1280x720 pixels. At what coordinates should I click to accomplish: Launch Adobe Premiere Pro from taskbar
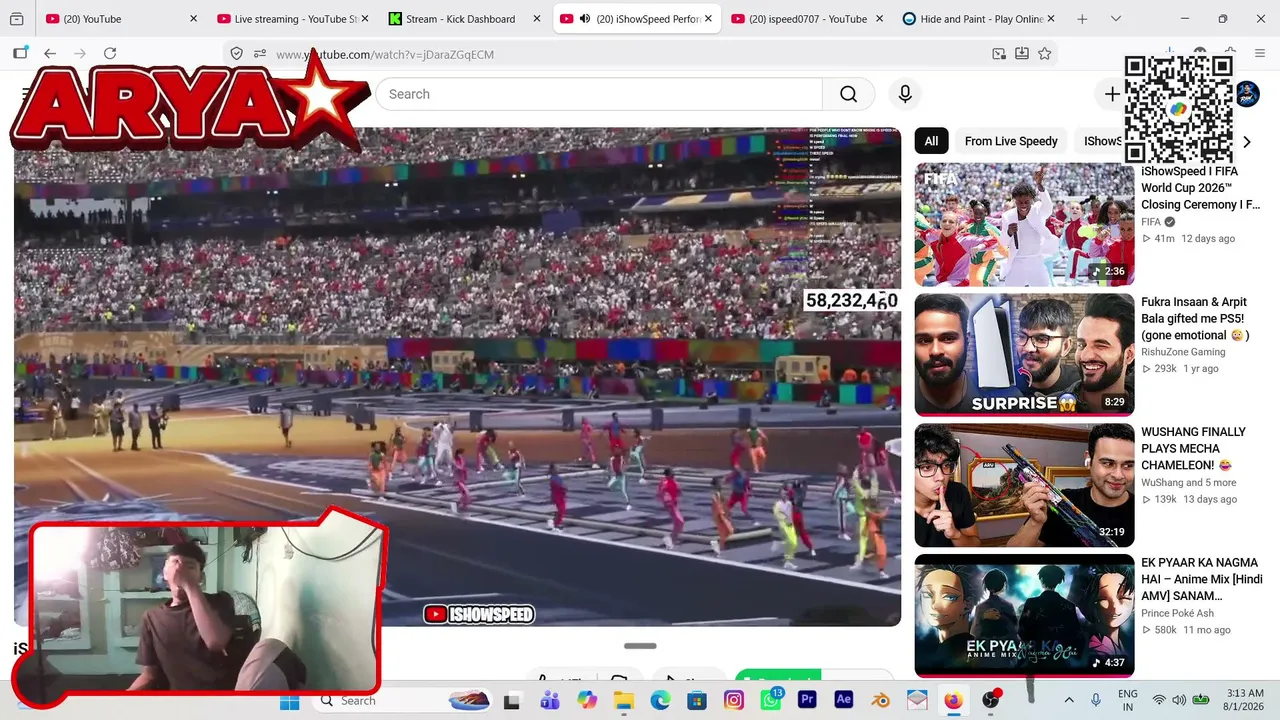coord(807,701)
